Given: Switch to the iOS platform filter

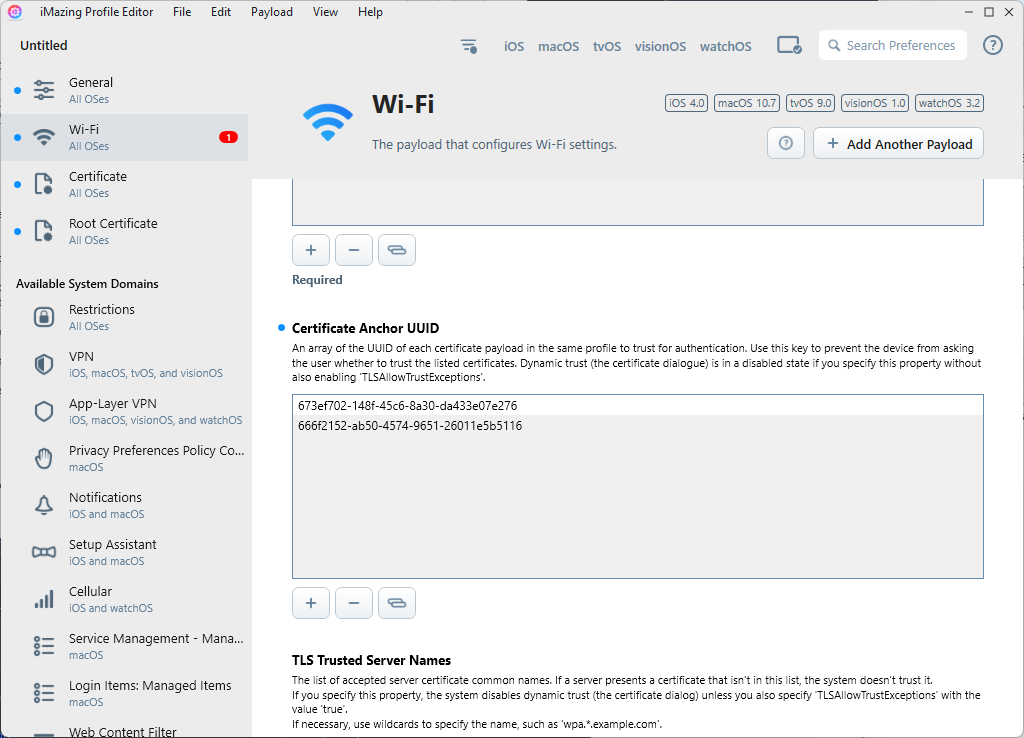Looking at the screenshot, I should [x=514, y=46].
